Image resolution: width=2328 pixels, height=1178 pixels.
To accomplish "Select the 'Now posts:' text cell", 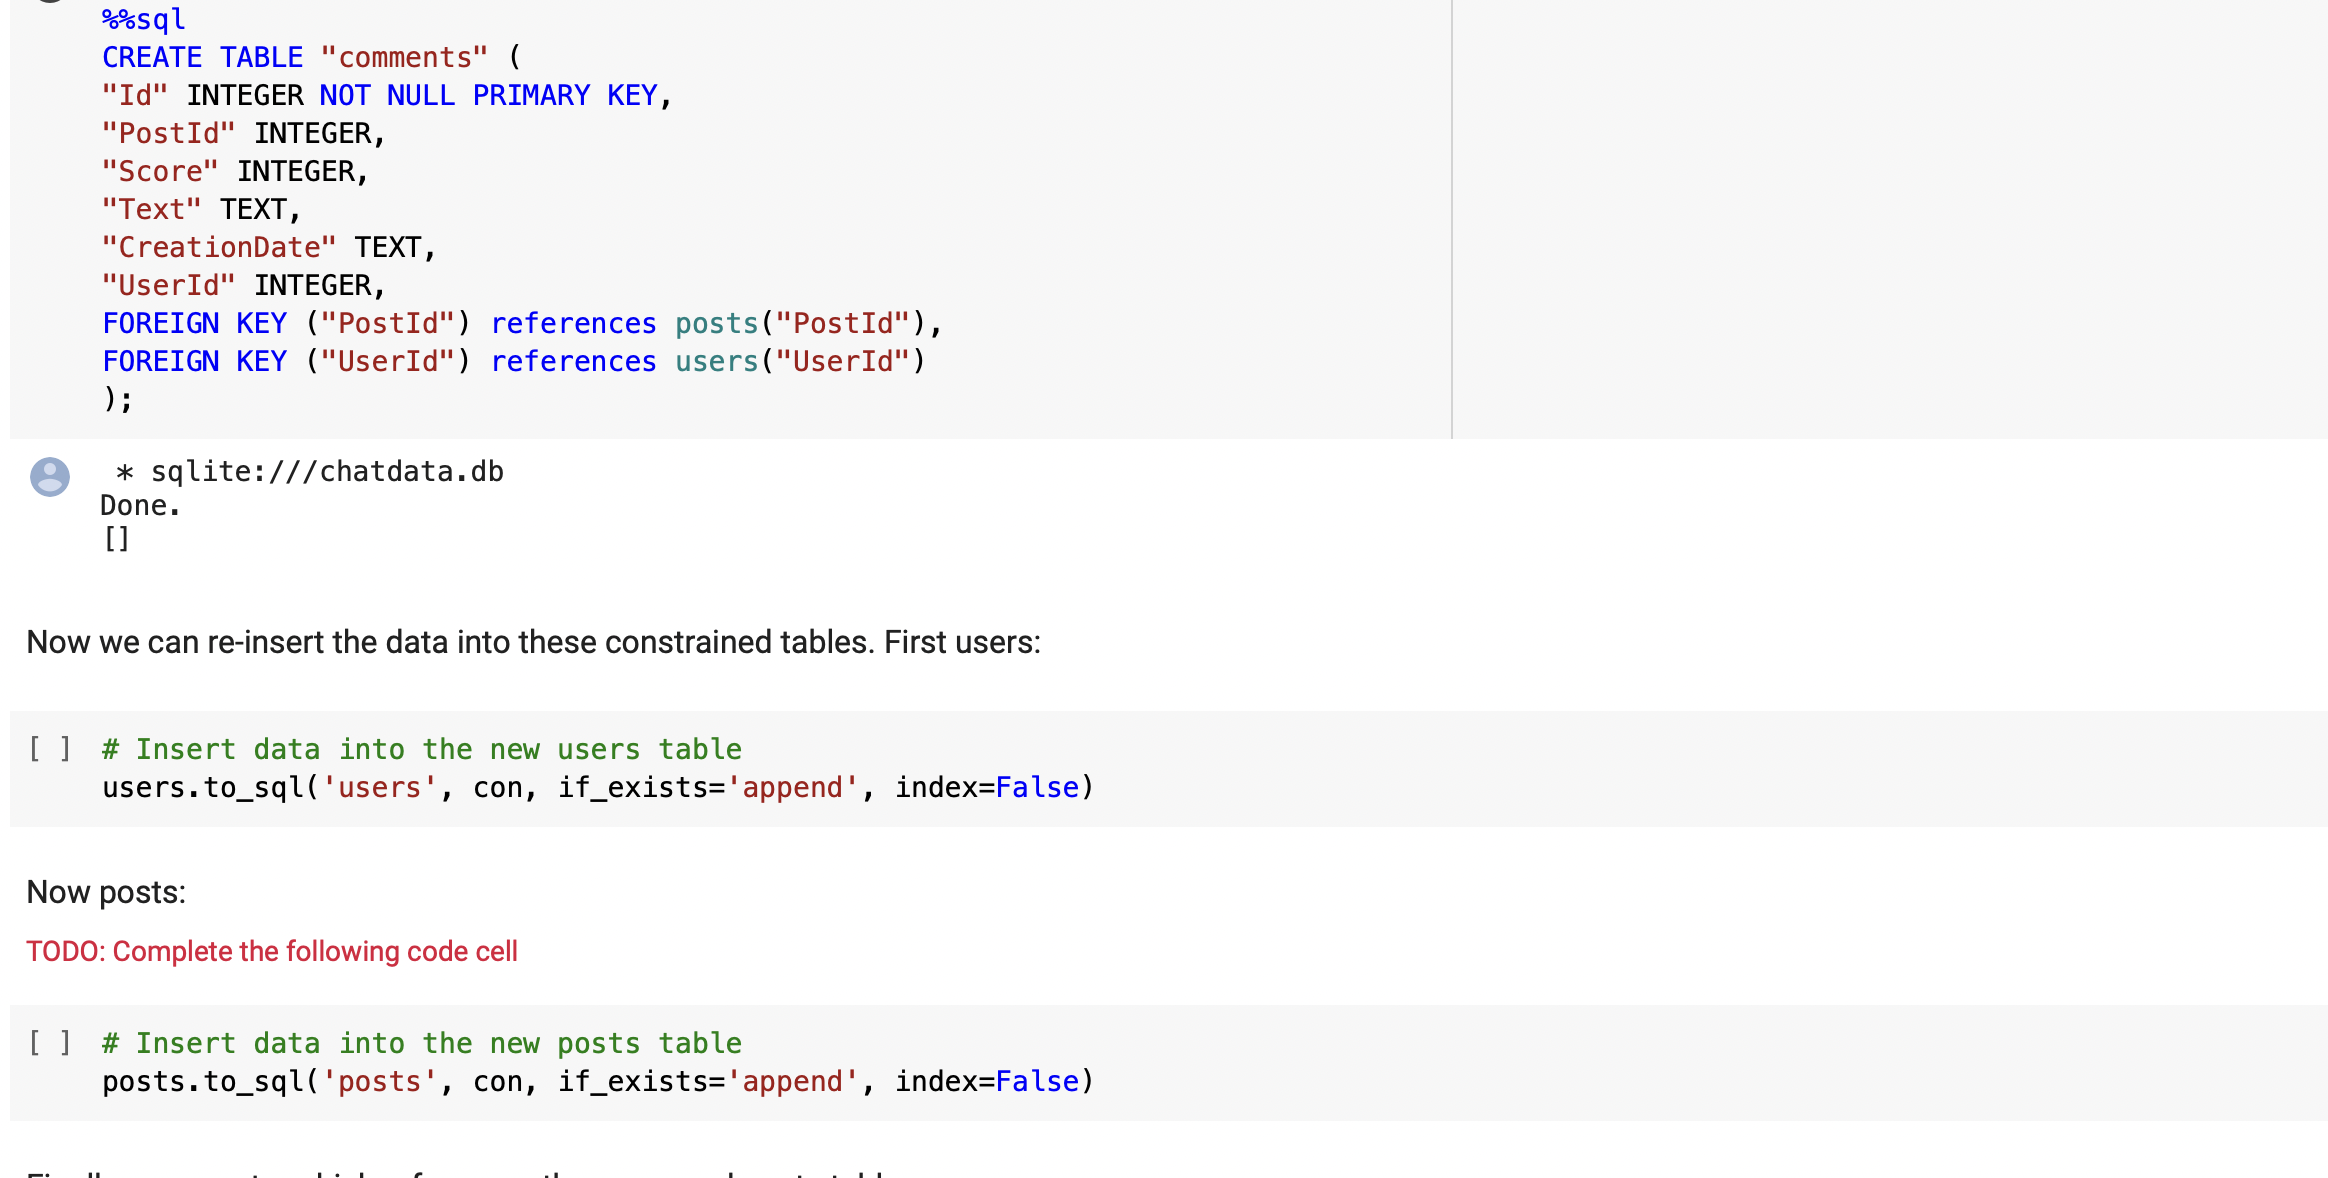I will point(106,892).
